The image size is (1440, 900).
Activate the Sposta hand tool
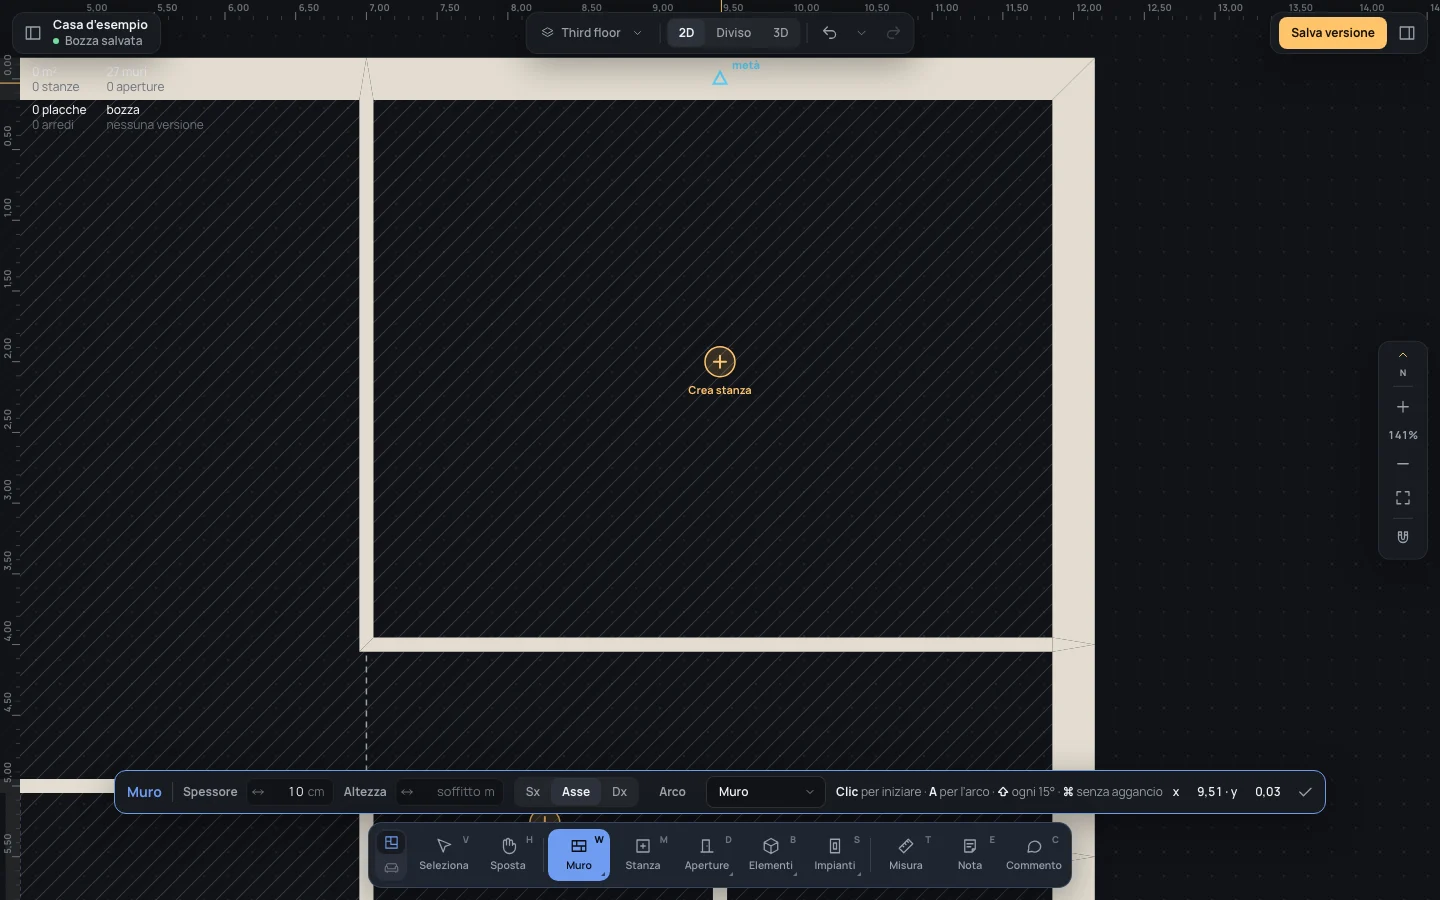508,855
